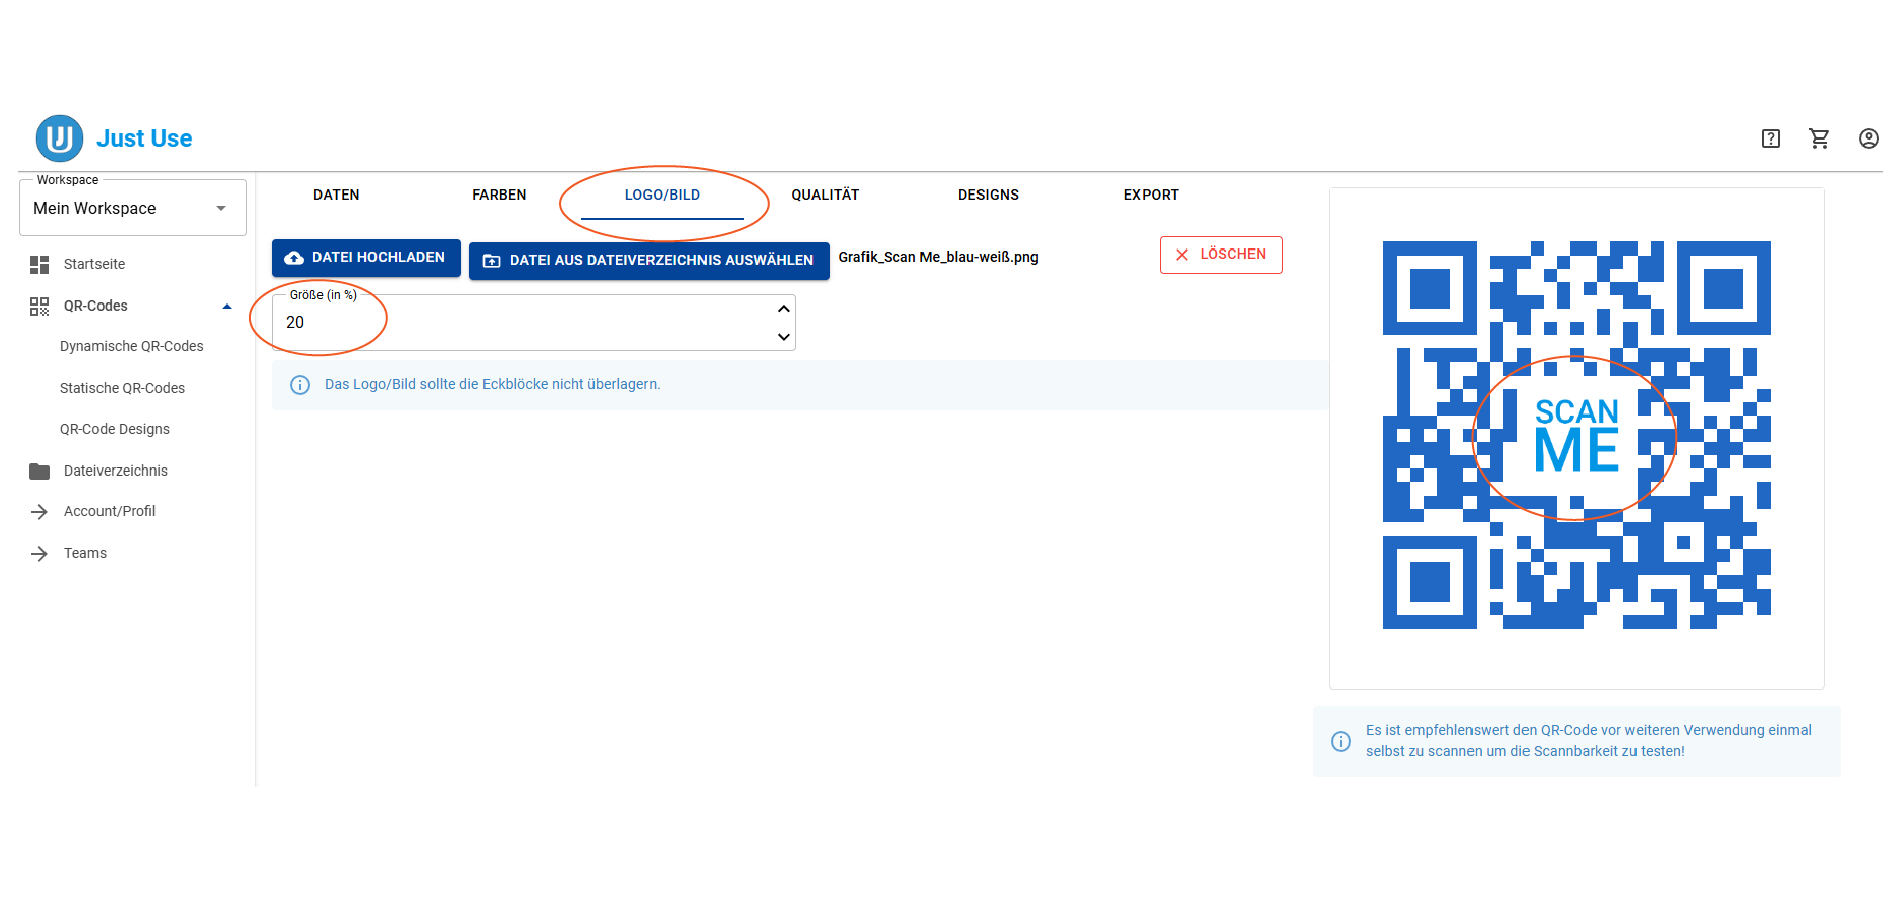
Task: Open the user account profile icon
Action: [1869, 139]
